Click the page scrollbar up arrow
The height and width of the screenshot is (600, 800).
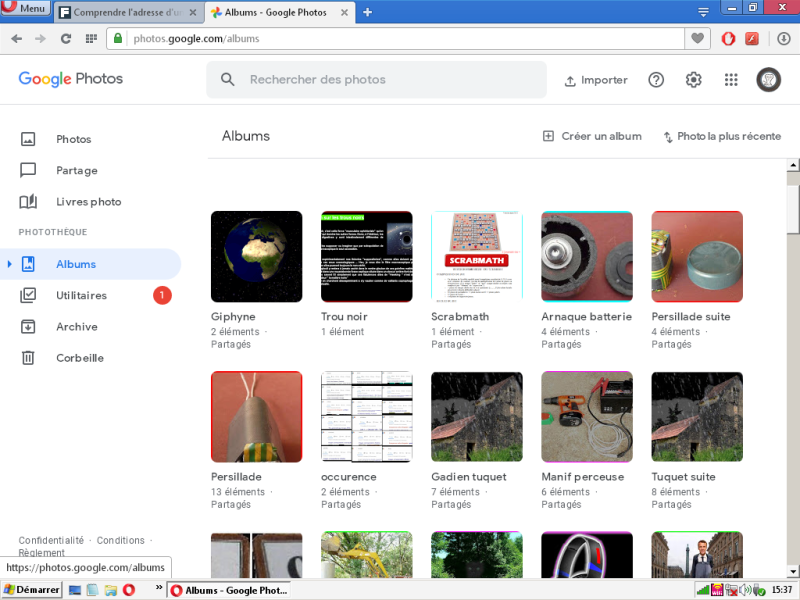793,165
